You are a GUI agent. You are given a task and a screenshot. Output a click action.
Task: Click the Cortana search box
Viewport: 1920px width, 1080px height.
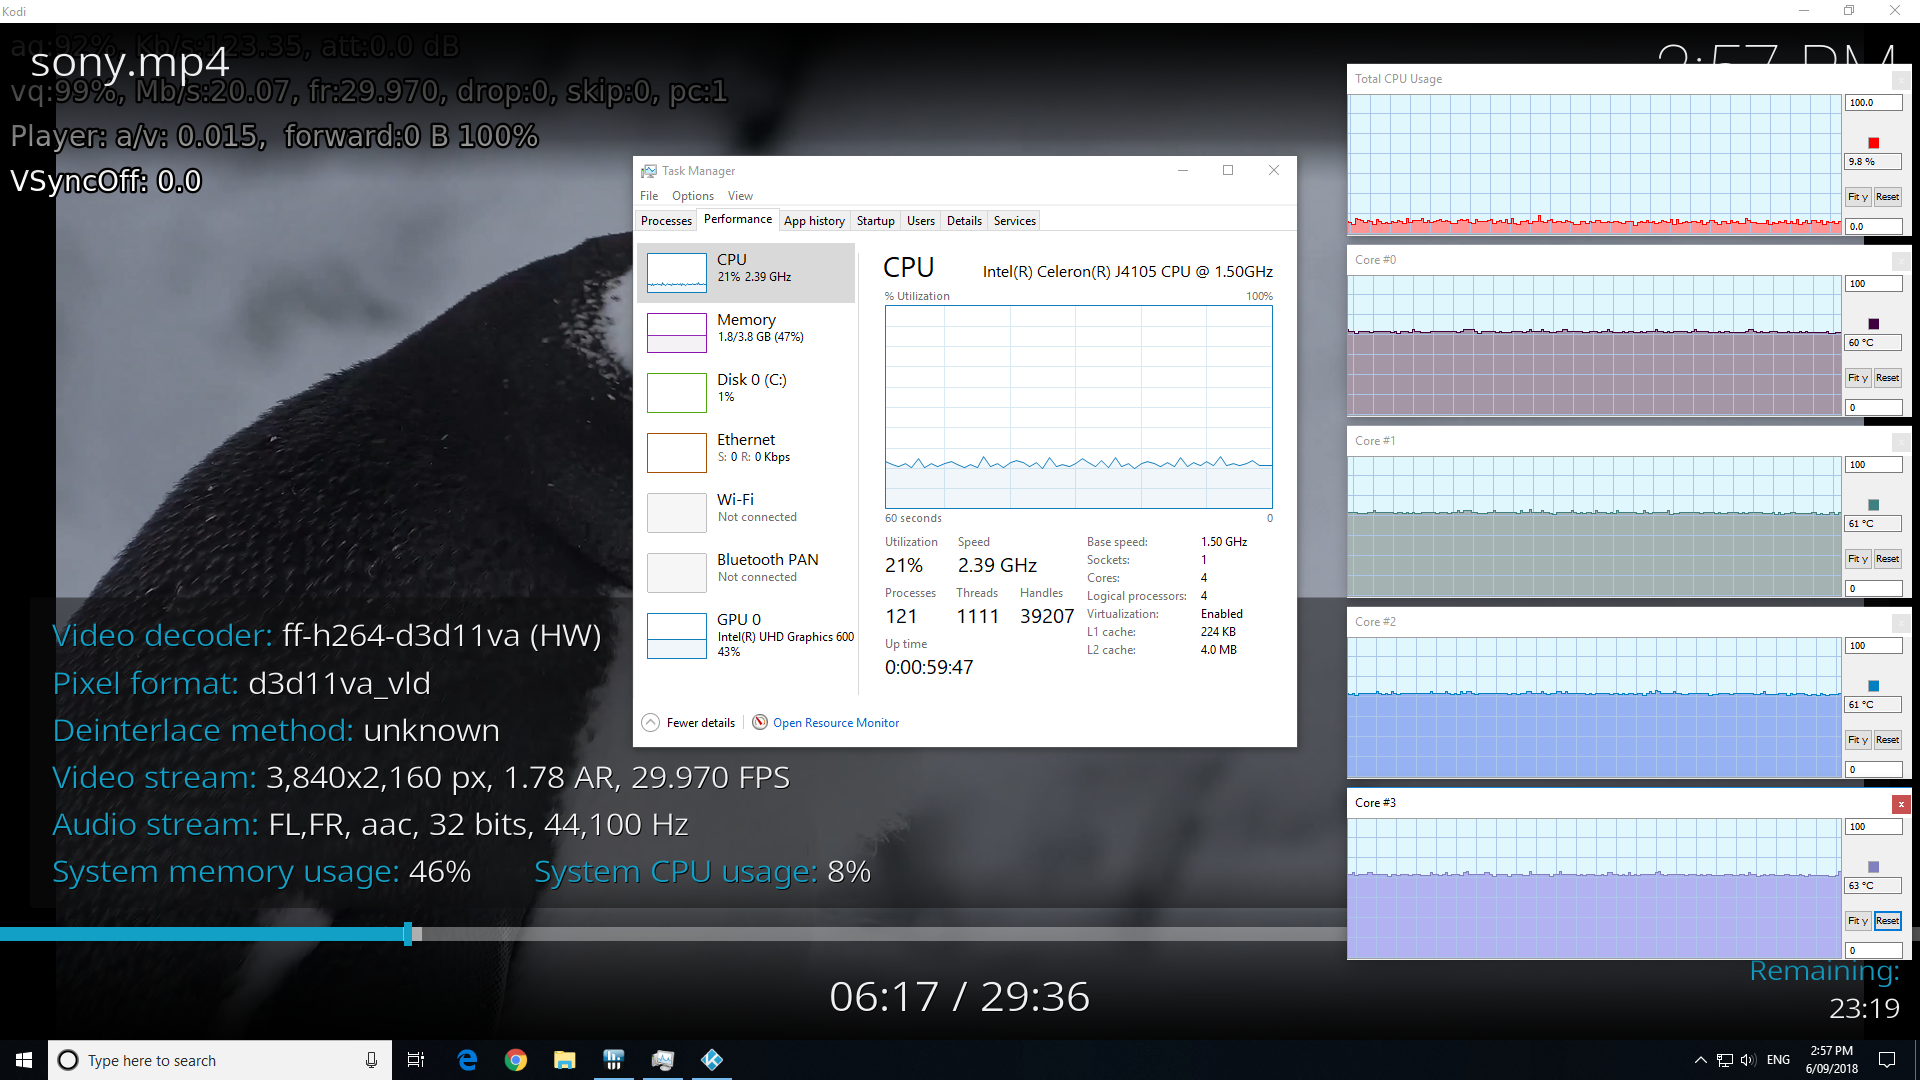pyautogui.click(x=218, y=1060)
